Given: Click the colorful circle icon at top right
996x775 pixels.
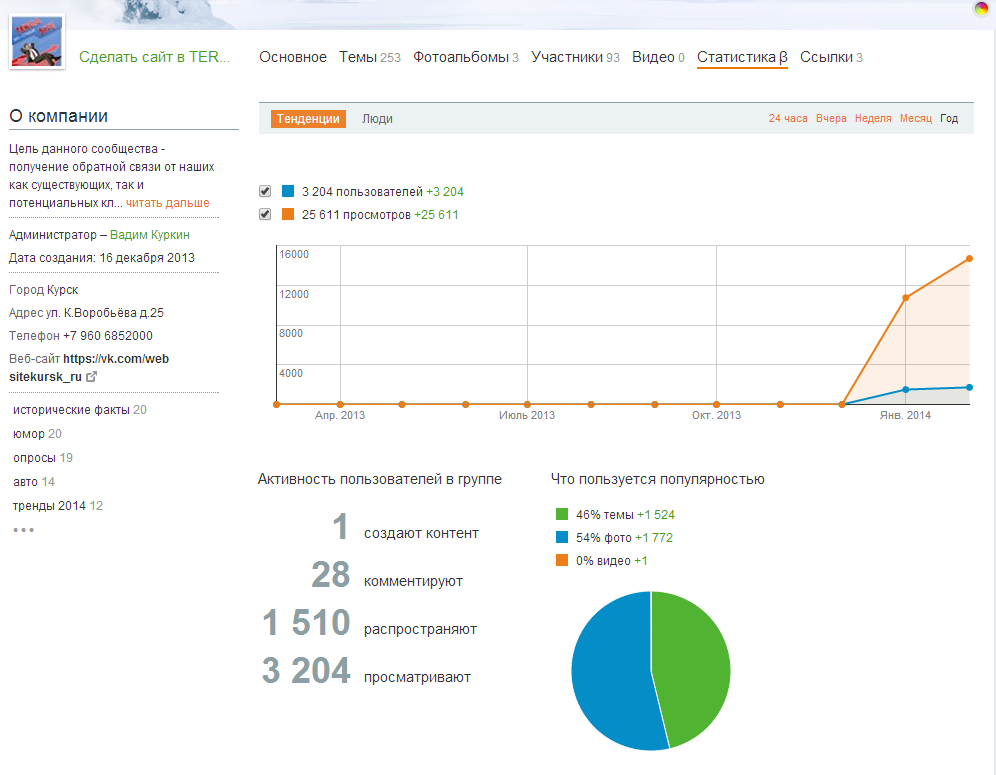Looking at the screenshot, I should point(981,8).
